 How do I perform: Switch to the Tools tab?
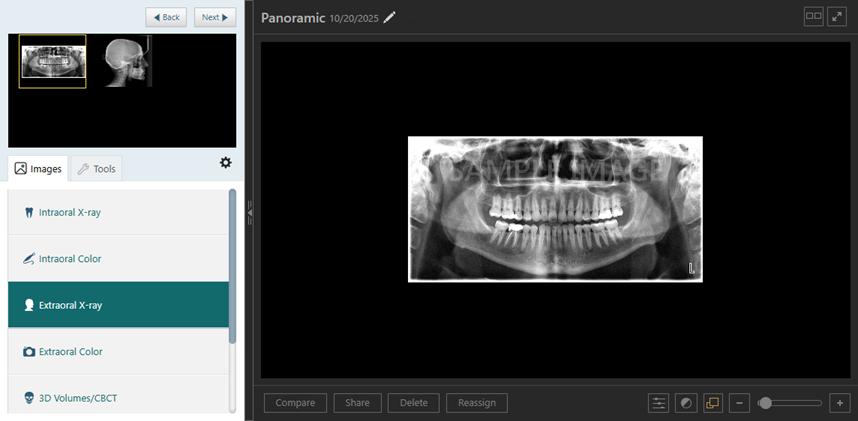tap(96, 169)
